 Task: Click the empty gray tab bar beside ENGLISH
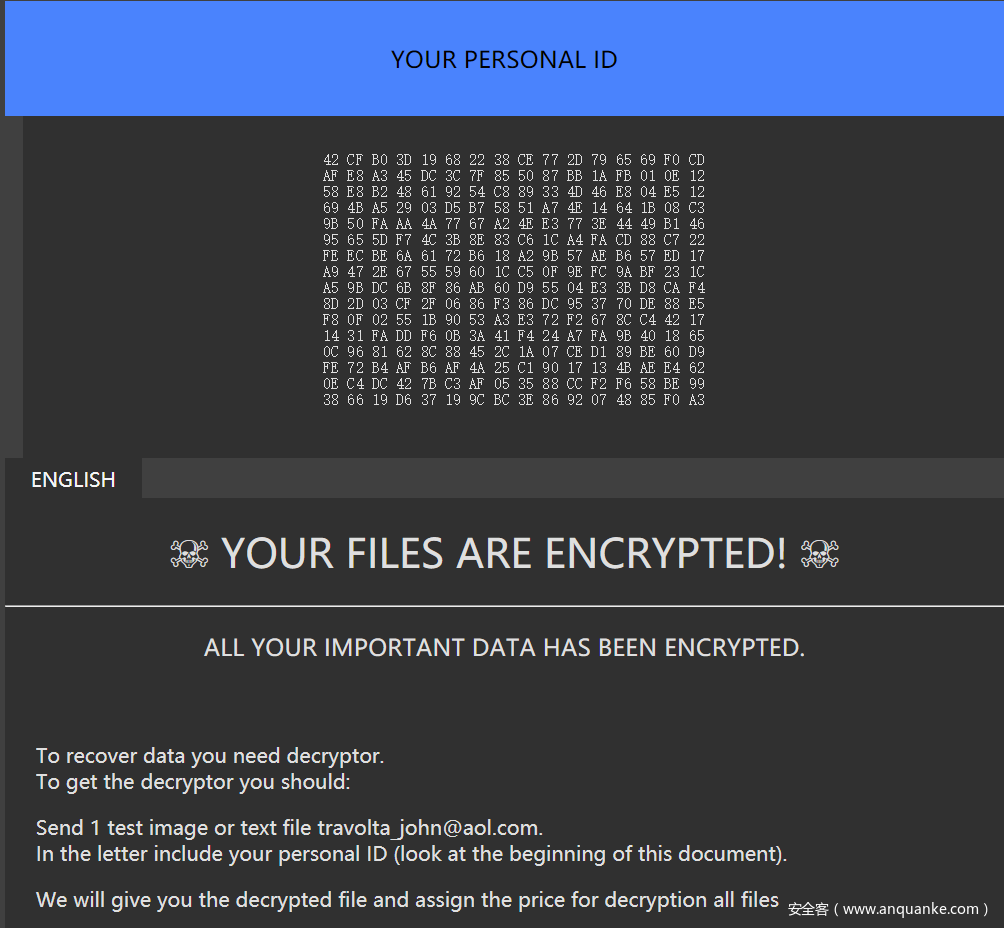[572, 478]
